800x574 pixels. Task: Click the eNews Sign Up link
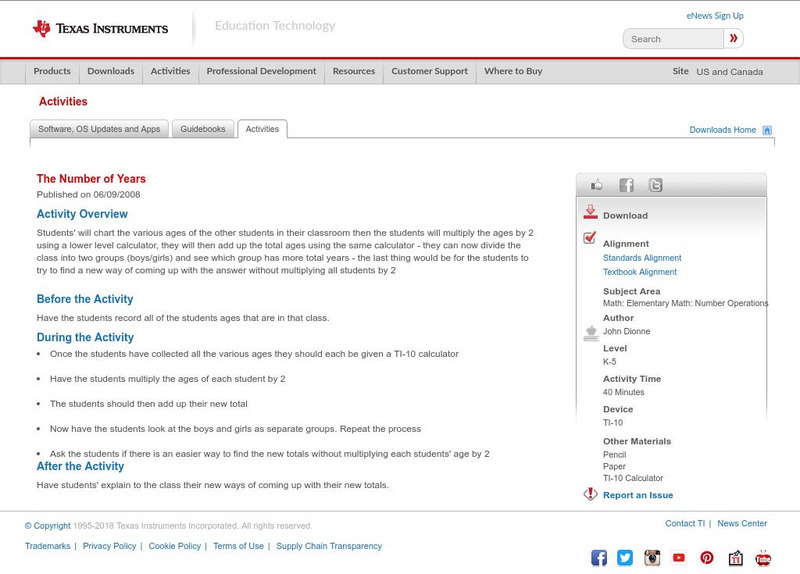(715, 16)
